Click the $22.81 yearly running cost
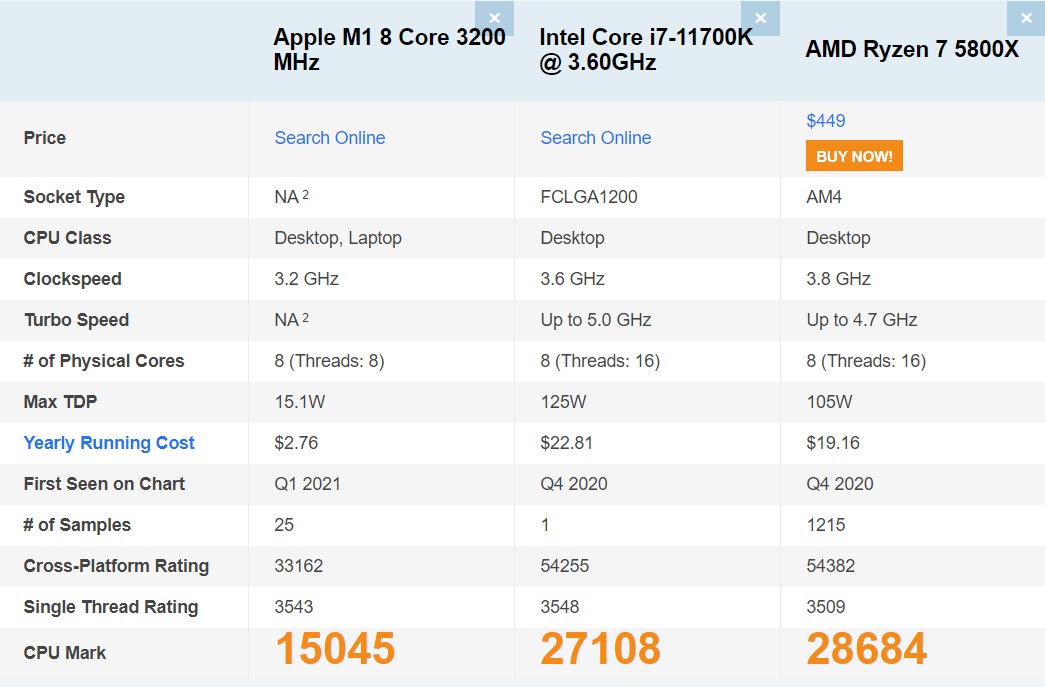 pos(566,443)
